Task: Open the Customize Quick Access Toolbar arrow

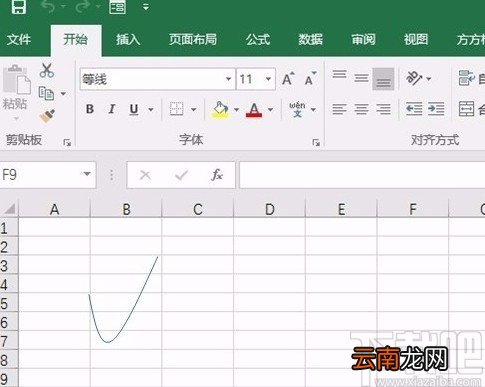Action: pyautogui.click(x=146, y=7)
